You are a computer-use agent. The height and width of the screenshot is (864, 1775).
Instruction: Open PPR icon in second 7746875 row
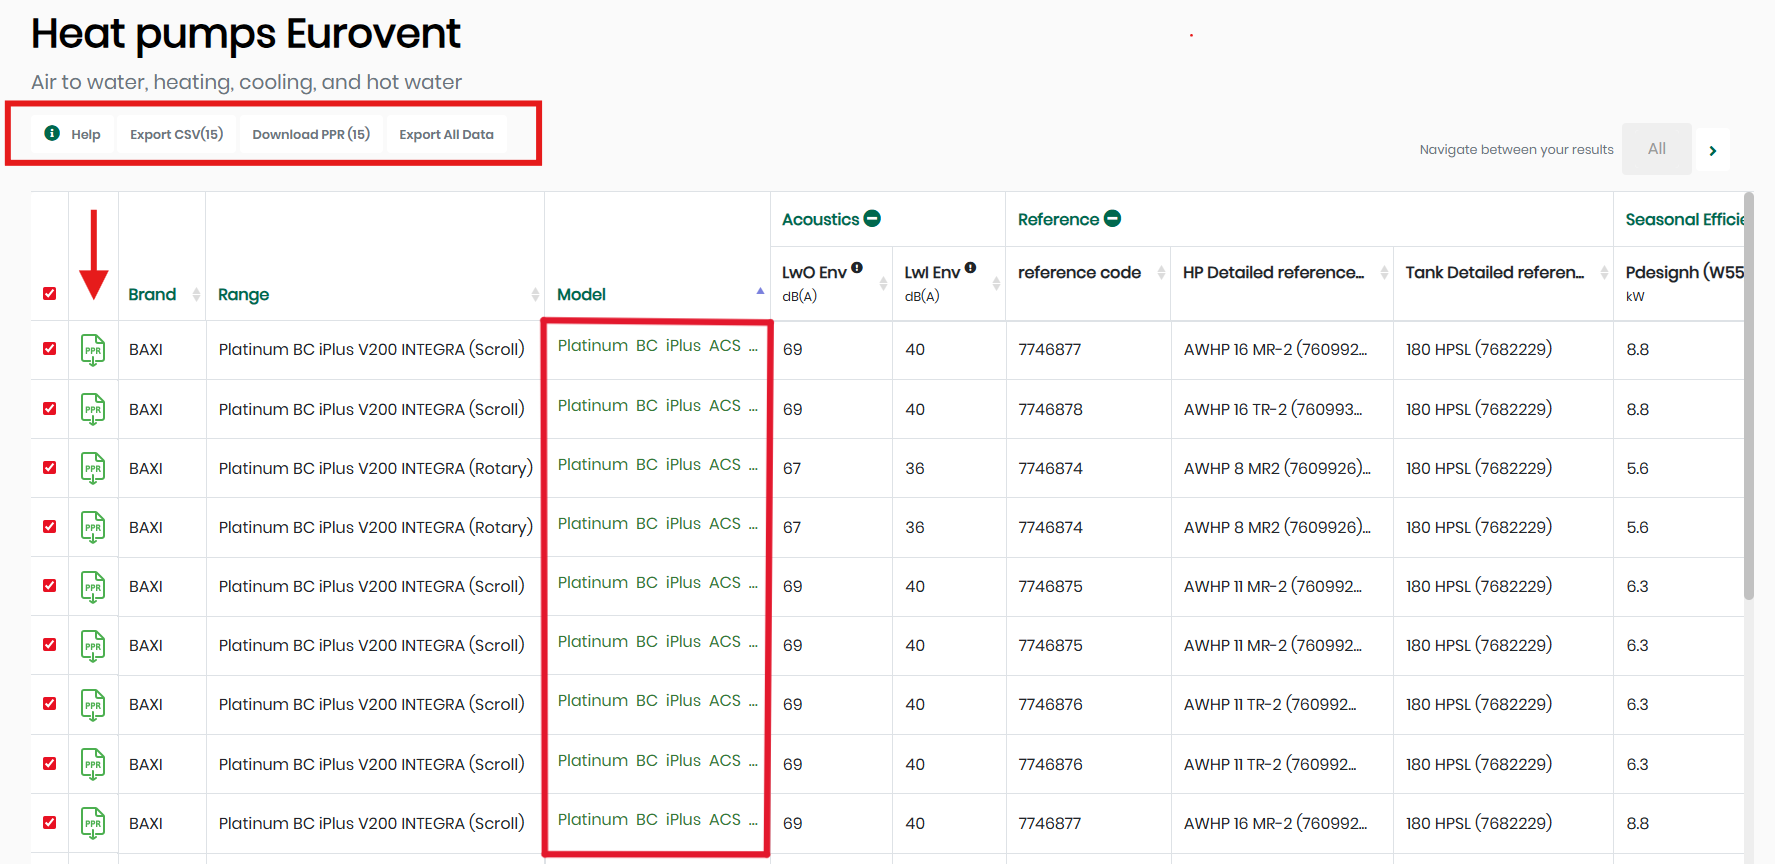[93, 645]
